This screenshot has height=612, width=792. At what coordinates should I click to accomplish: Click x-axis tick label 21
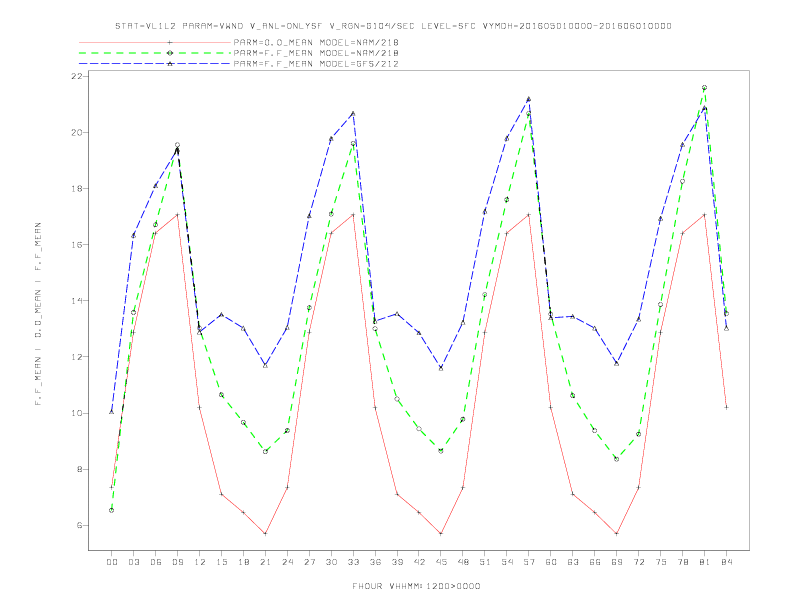[x=265, y=562]
